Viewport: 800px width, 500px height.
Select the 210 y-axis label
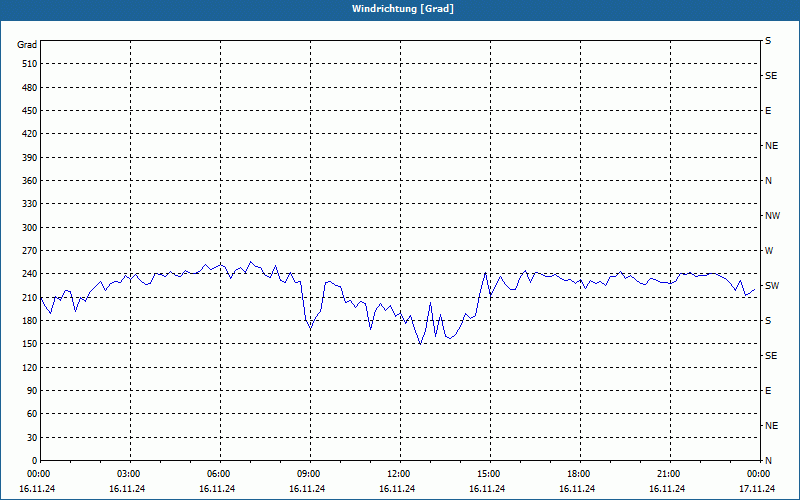click(x=30, y=297)
